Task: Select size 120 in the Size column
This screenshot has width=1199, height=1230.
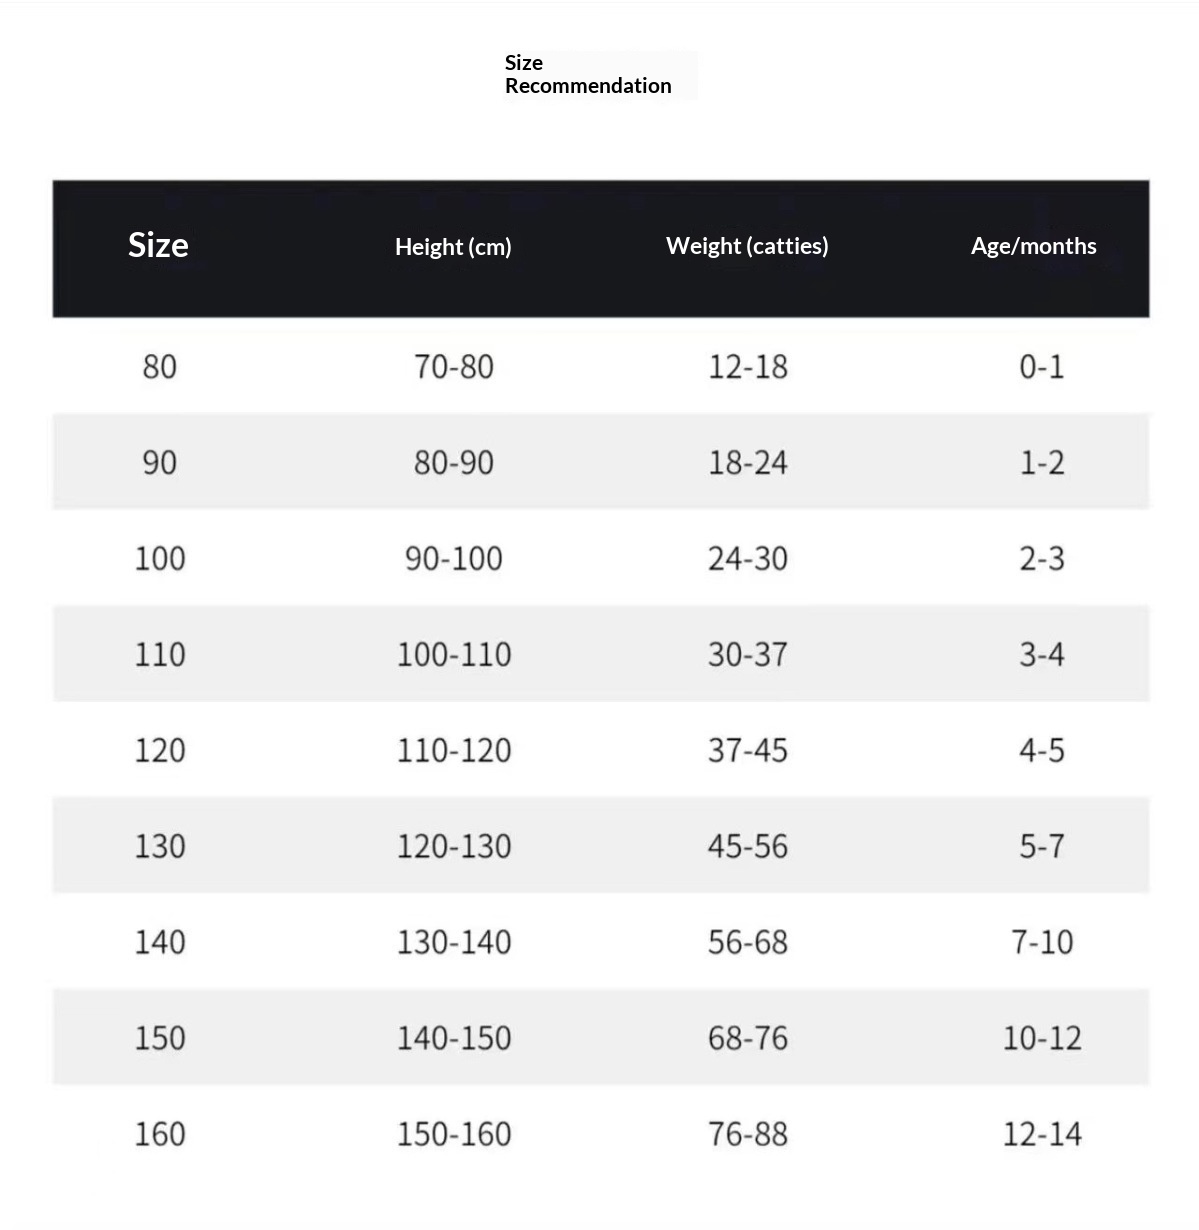Action: pyautogui.click(x=160, y=751)
